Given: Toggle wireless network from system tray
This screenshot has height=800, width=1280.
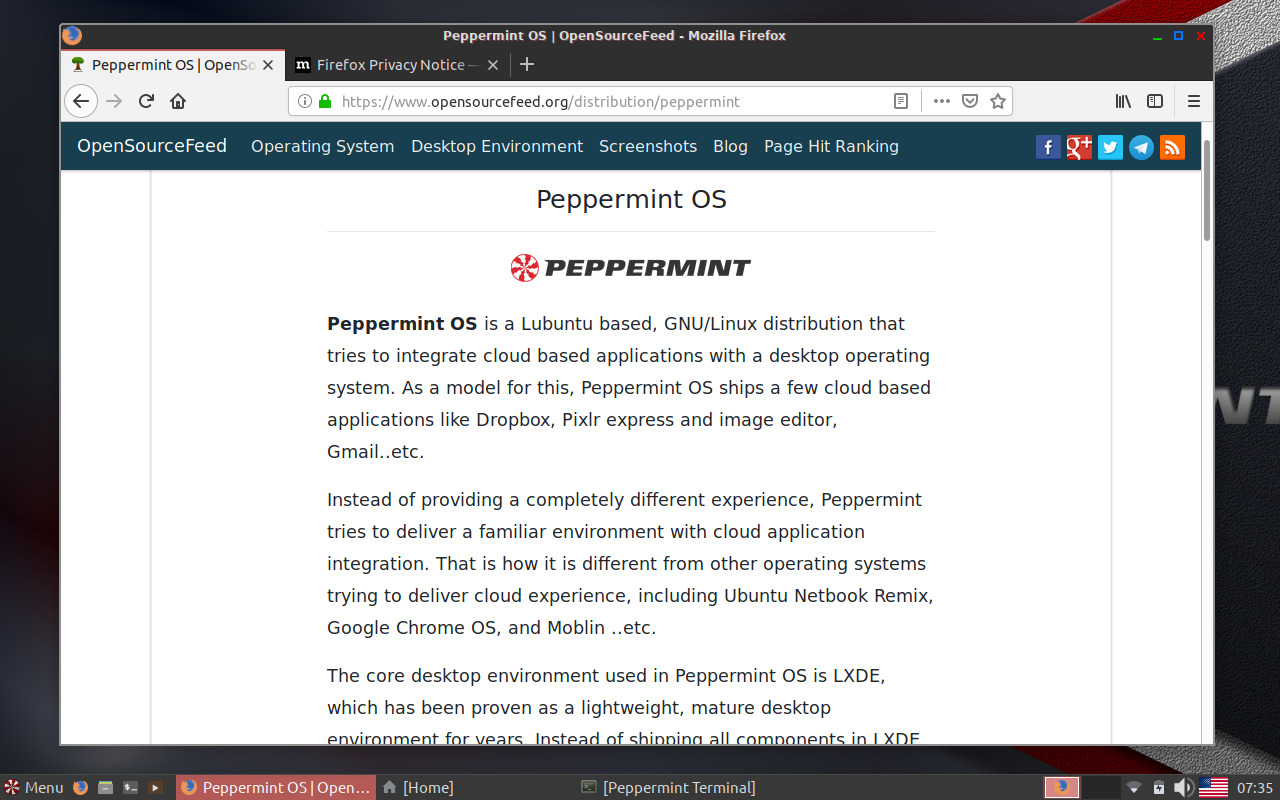Looking at the screenshot, I should pos(1133,787).
